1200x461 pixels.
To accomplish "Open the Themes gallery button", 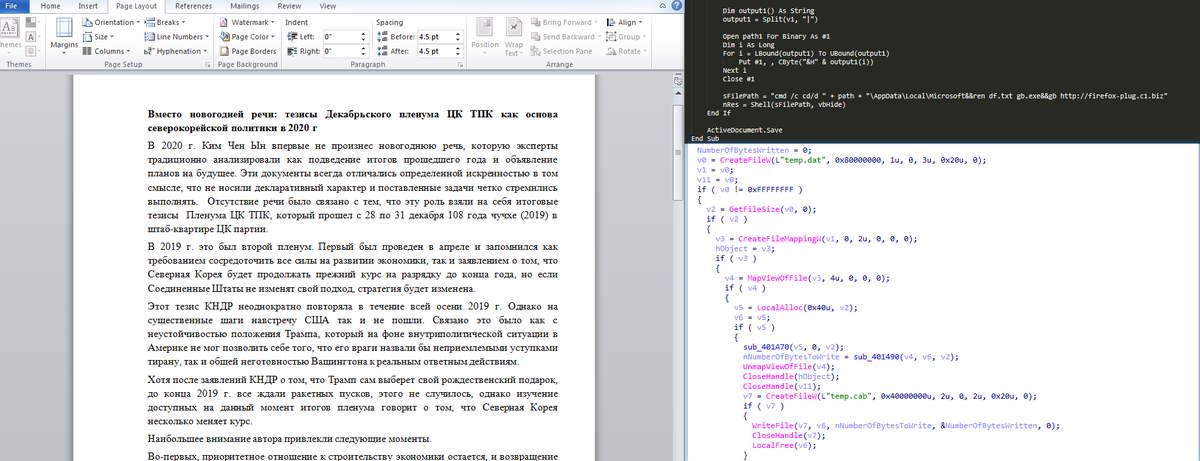I will point(8,35).
